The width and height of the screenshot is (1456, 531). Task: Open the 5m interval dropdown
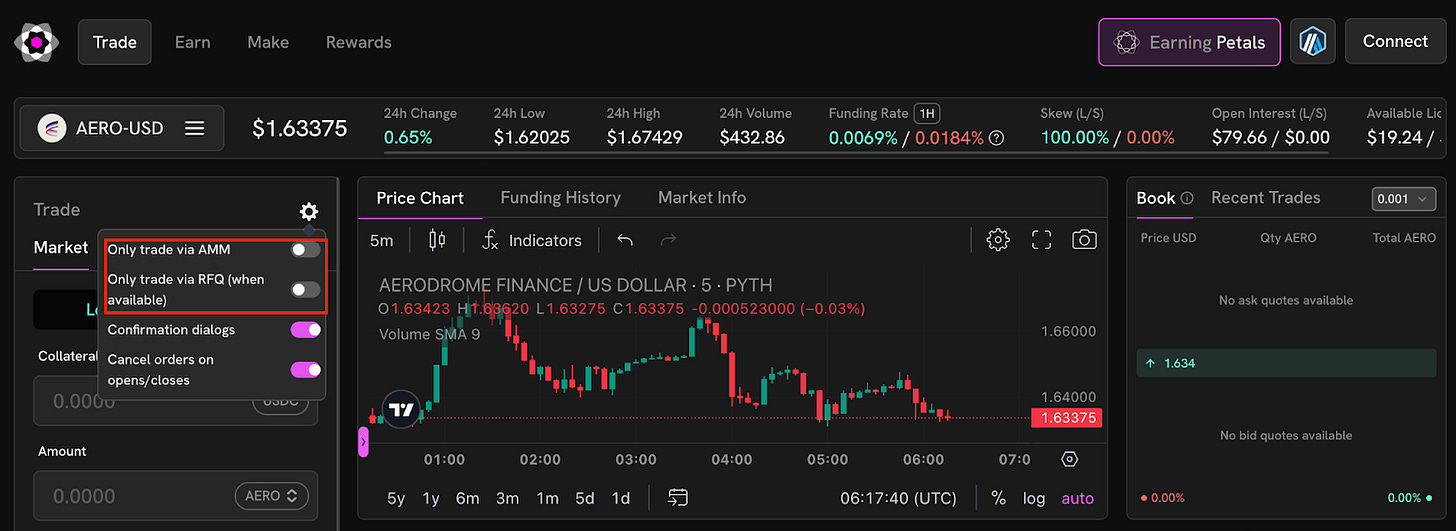[382, 240]
